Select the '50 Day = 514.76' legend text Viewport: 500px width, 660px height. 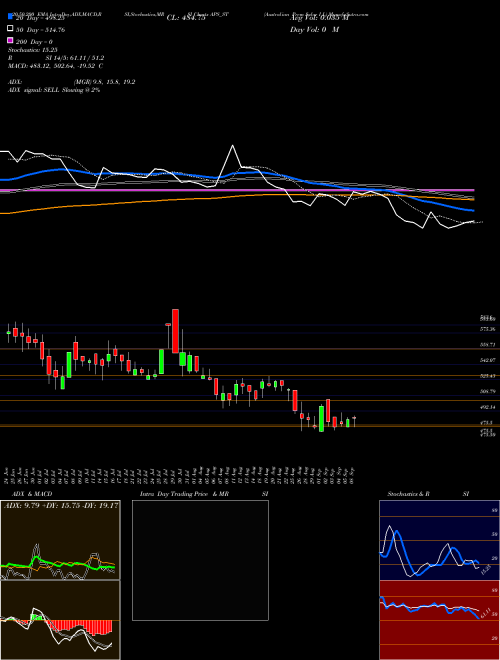click(41, 29)
